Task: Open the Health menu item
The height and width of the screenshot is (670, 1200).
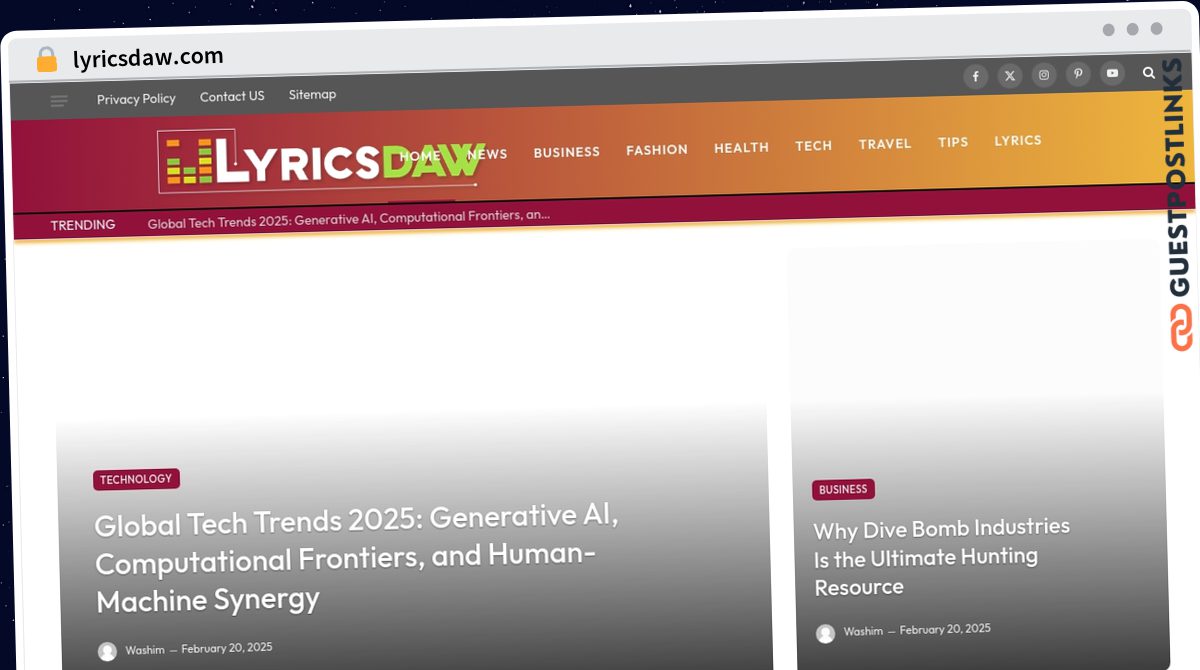Action: click(741, 147)
